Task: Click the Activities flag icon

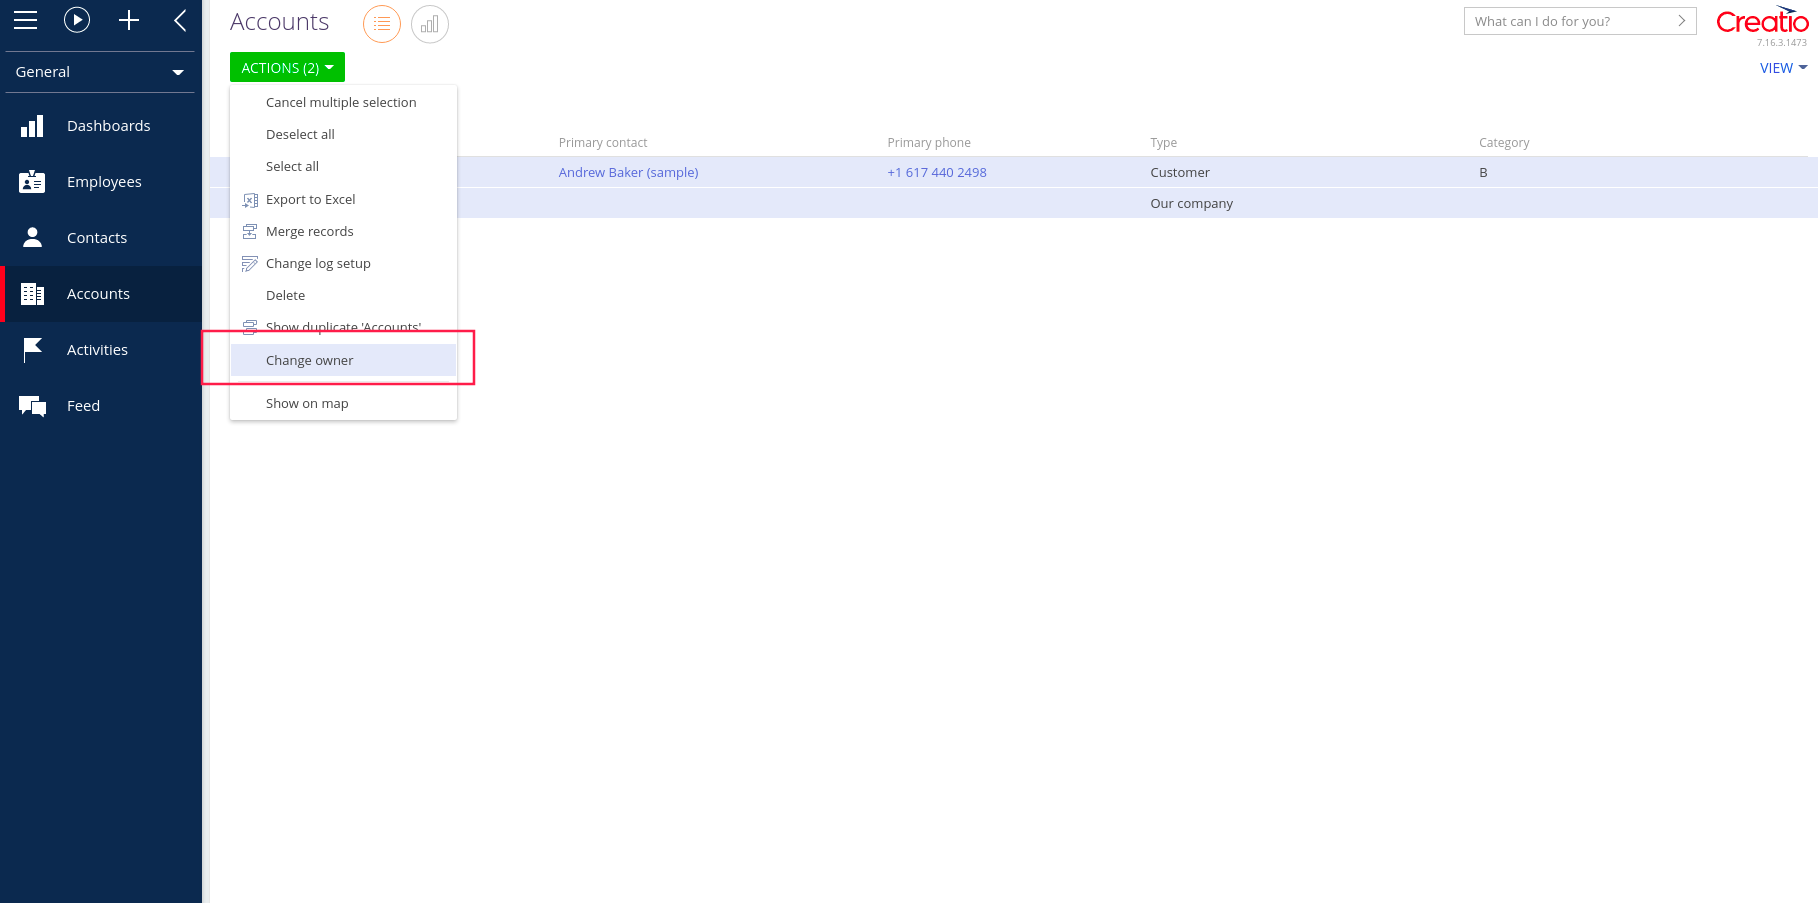Action: click(x=32, y=349)
